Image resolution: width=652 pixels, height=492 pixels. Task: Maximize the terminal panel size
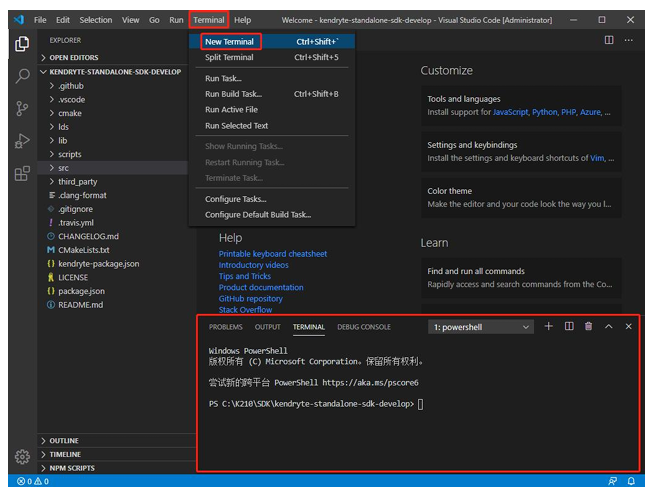608,326
